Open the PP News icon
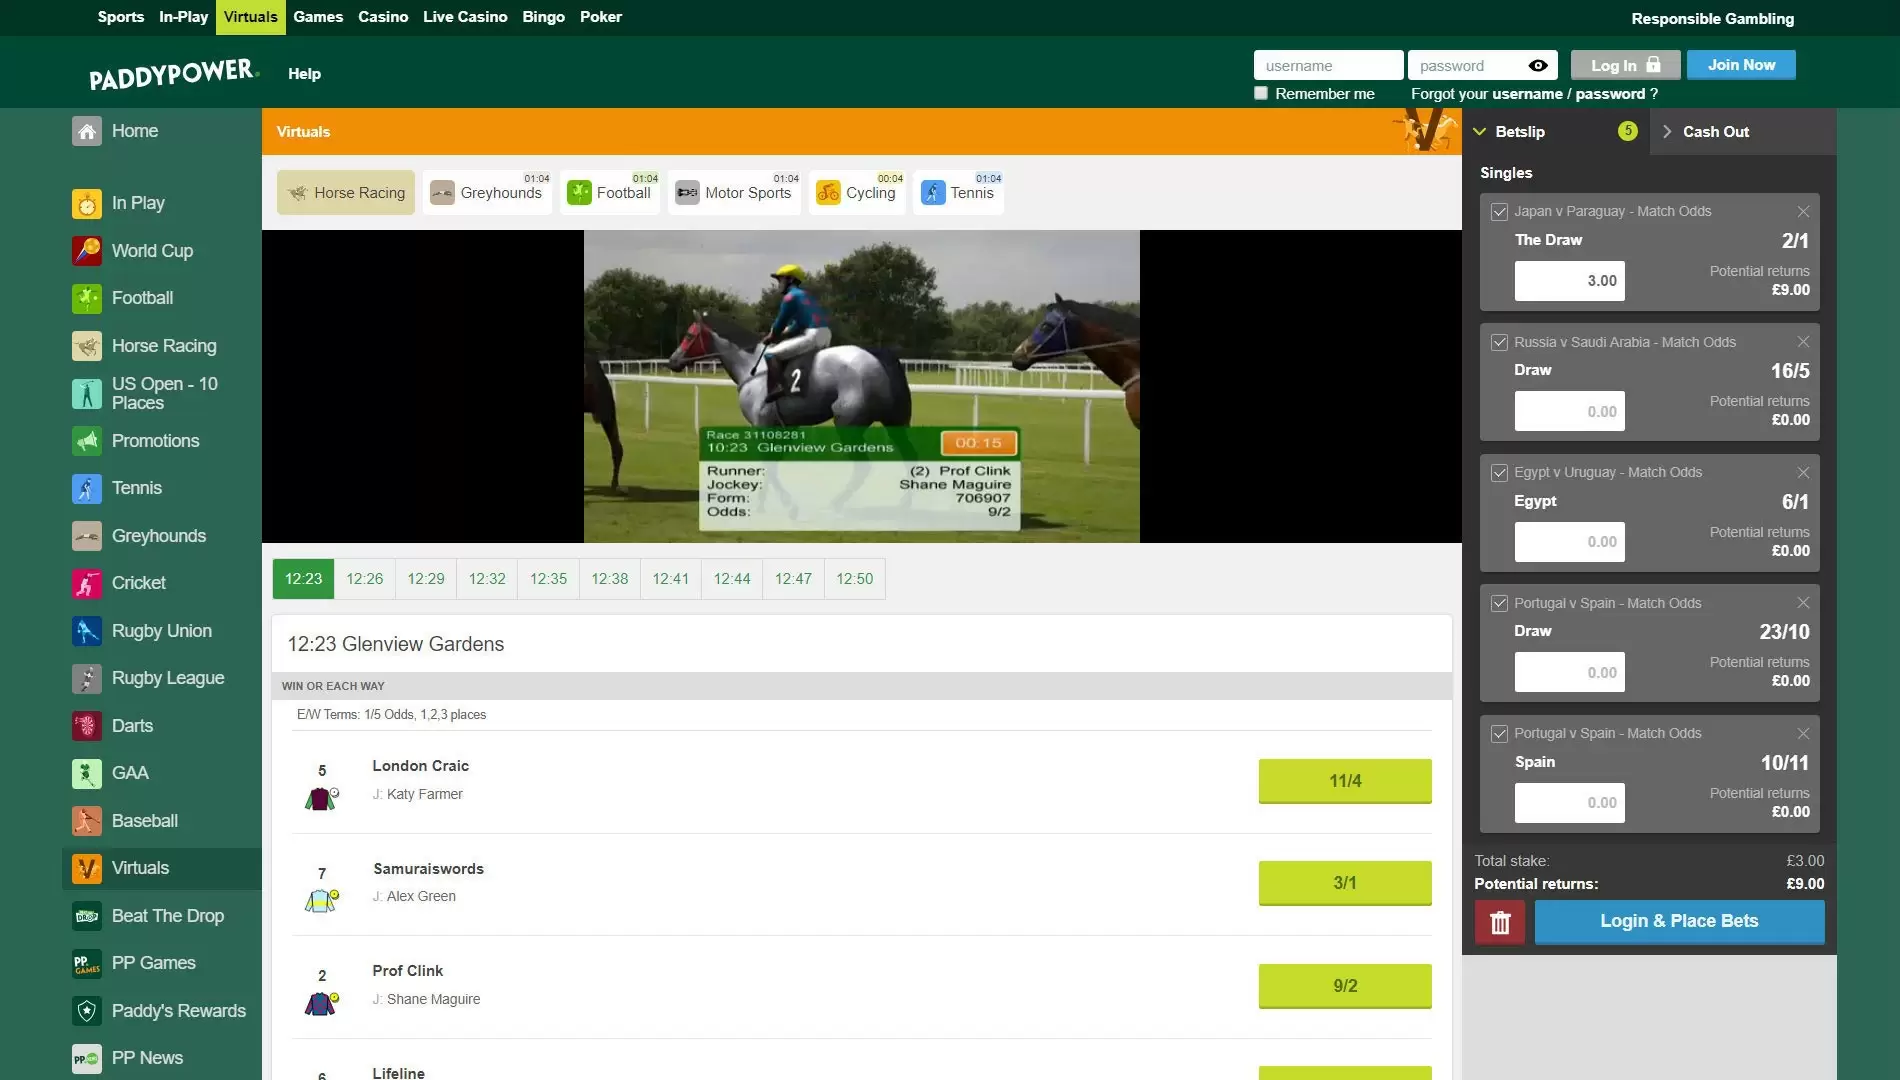This screenshot has width=1900, height=1080. click(x=87, y=1058)
